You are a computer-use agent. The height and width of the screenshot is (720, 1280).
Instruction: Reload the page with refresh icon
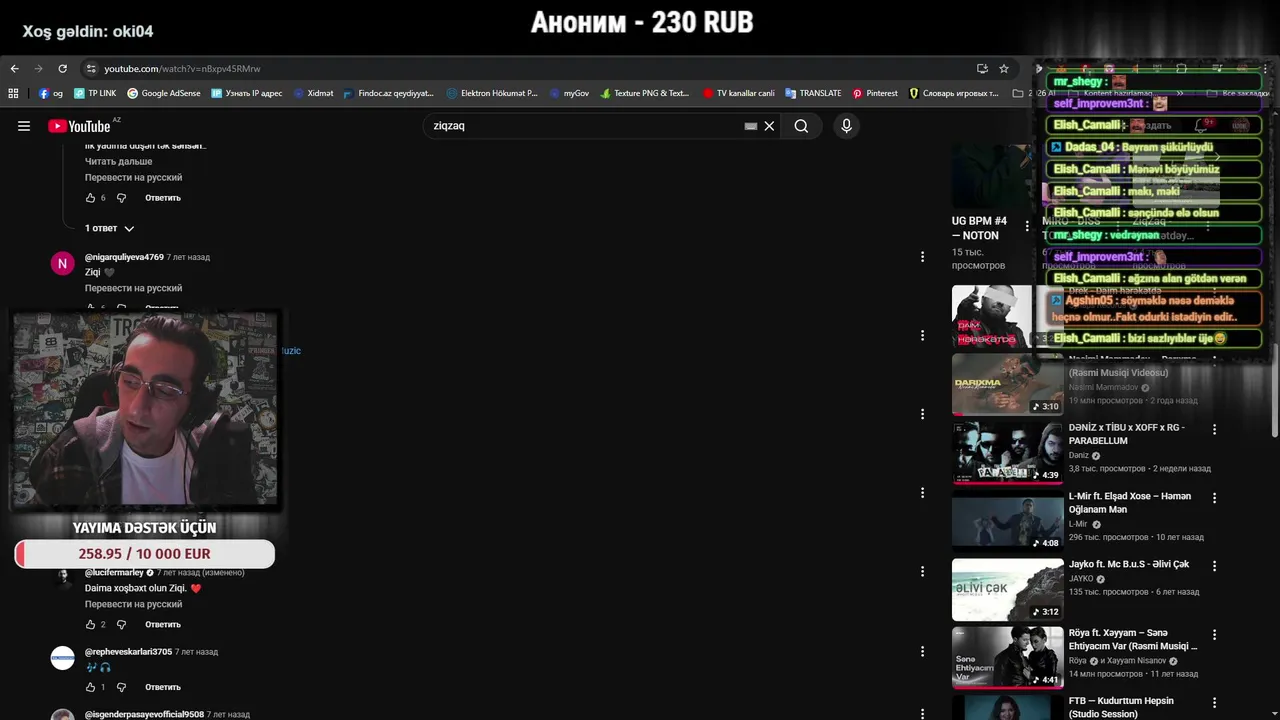pyautogui.click(x=62, y=69)
